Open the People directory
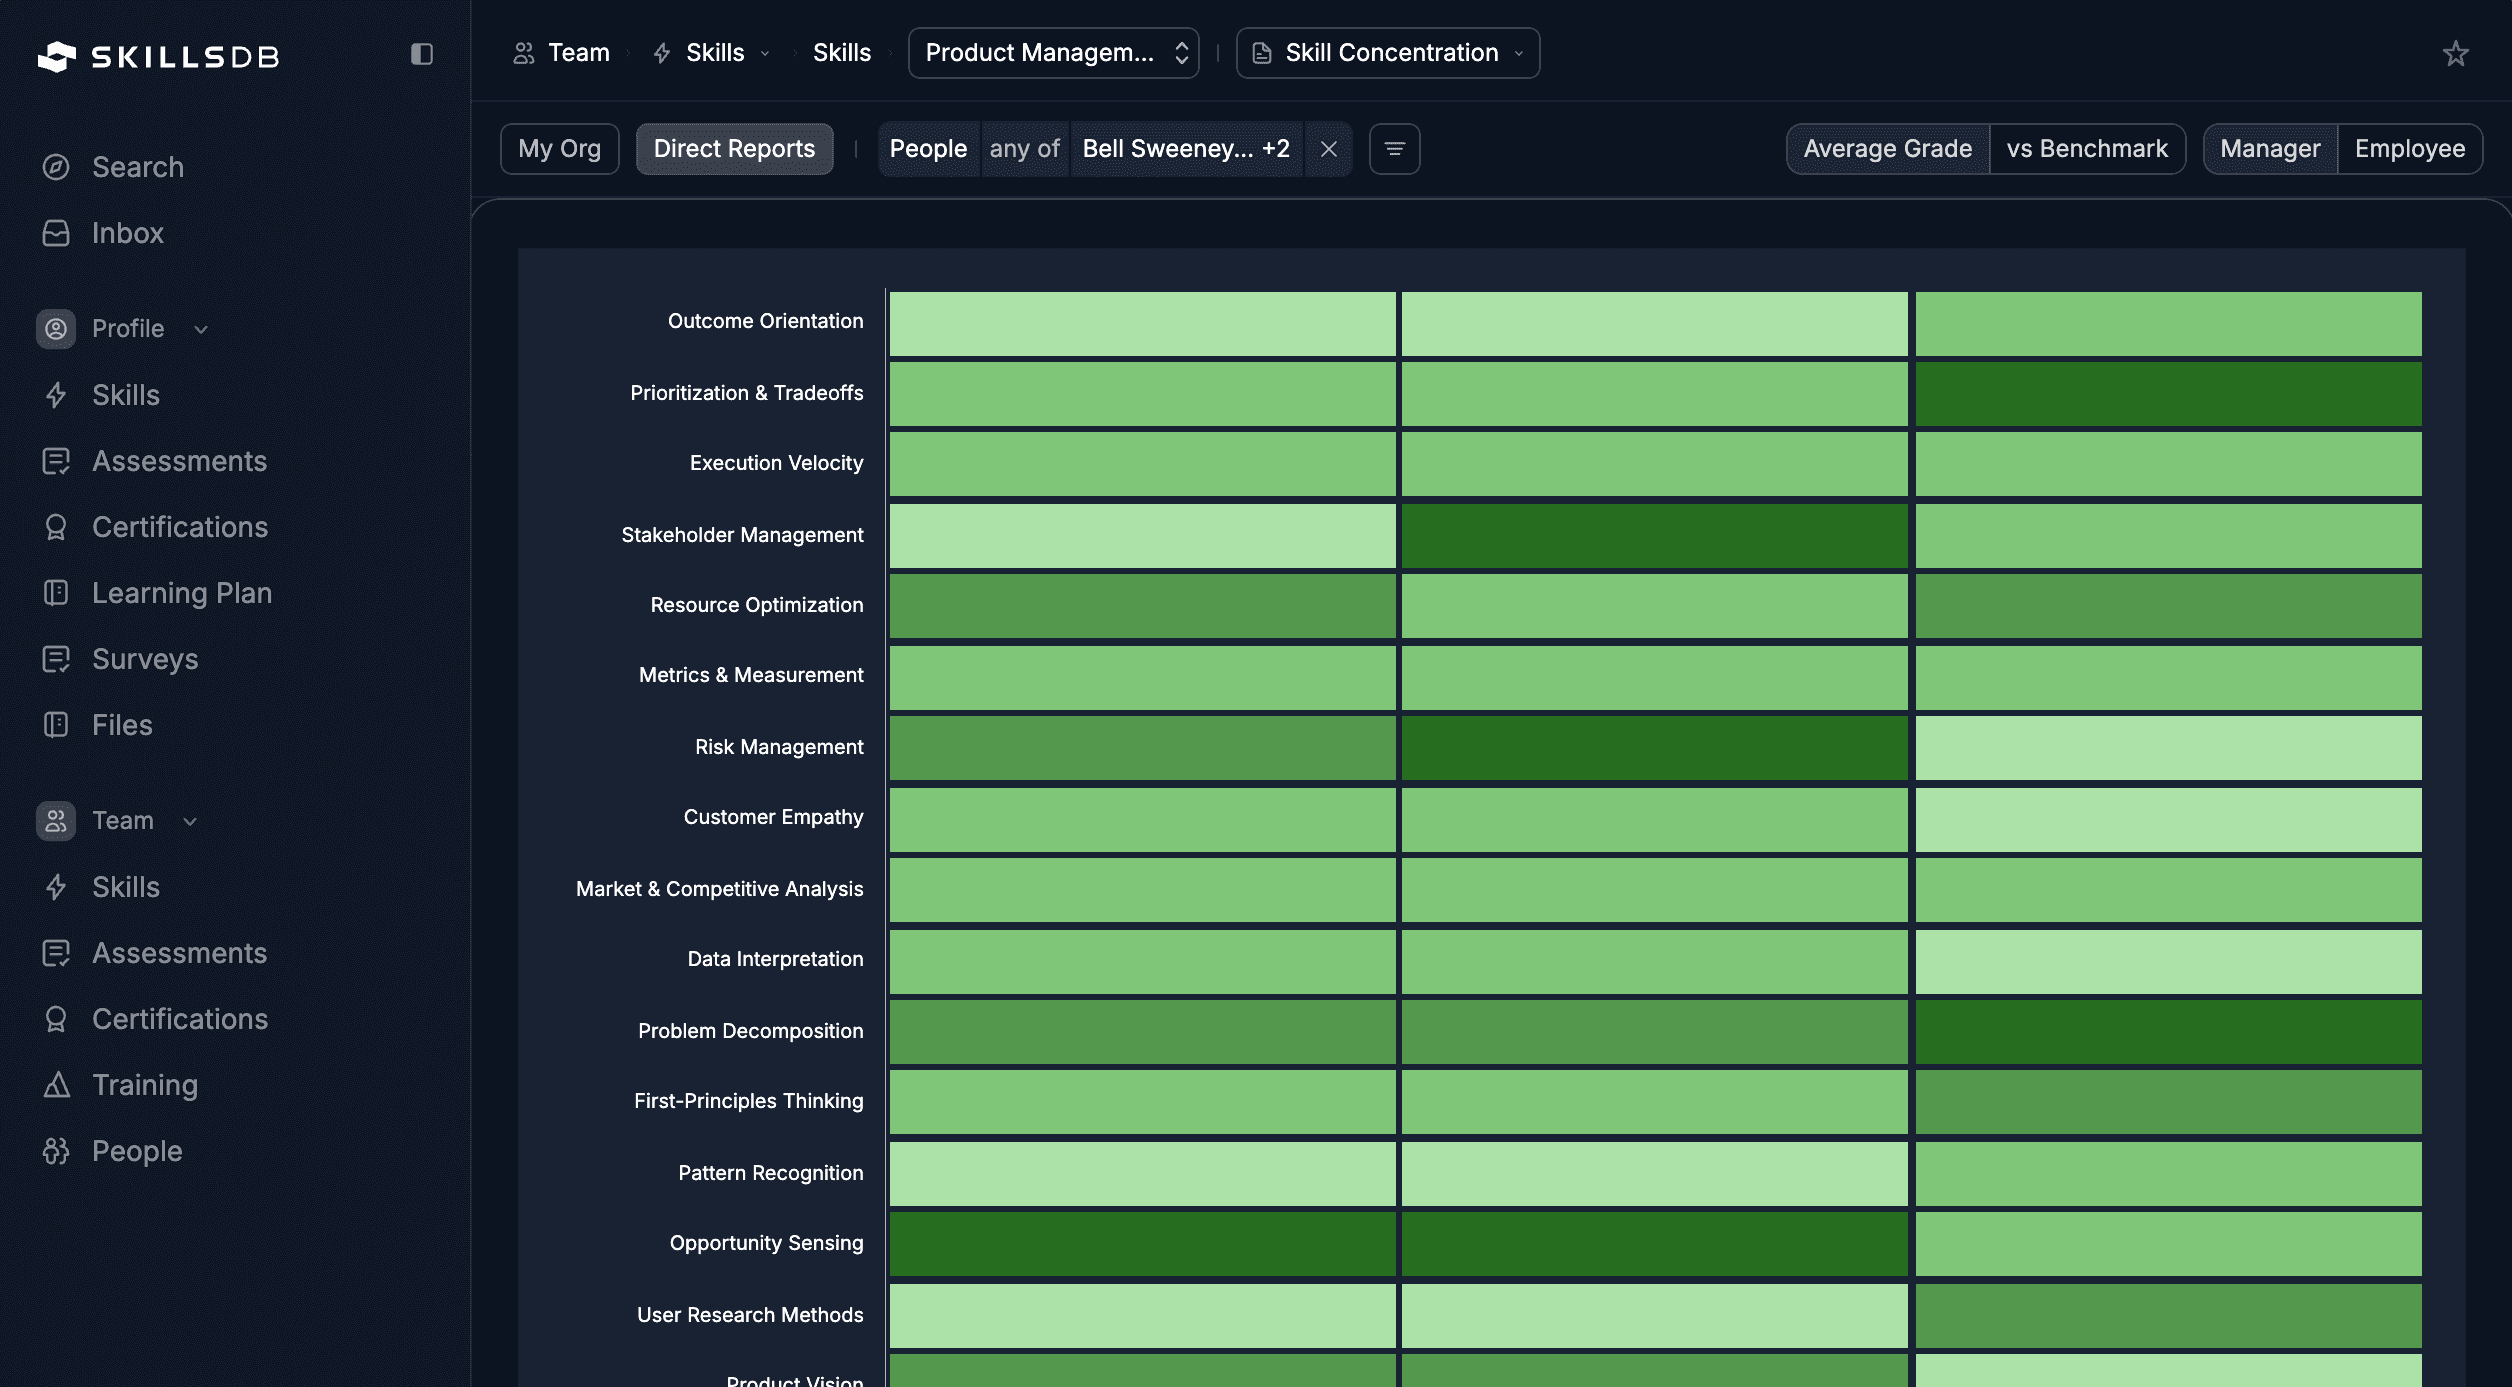The image size is (2512, 1387). 137,1150
